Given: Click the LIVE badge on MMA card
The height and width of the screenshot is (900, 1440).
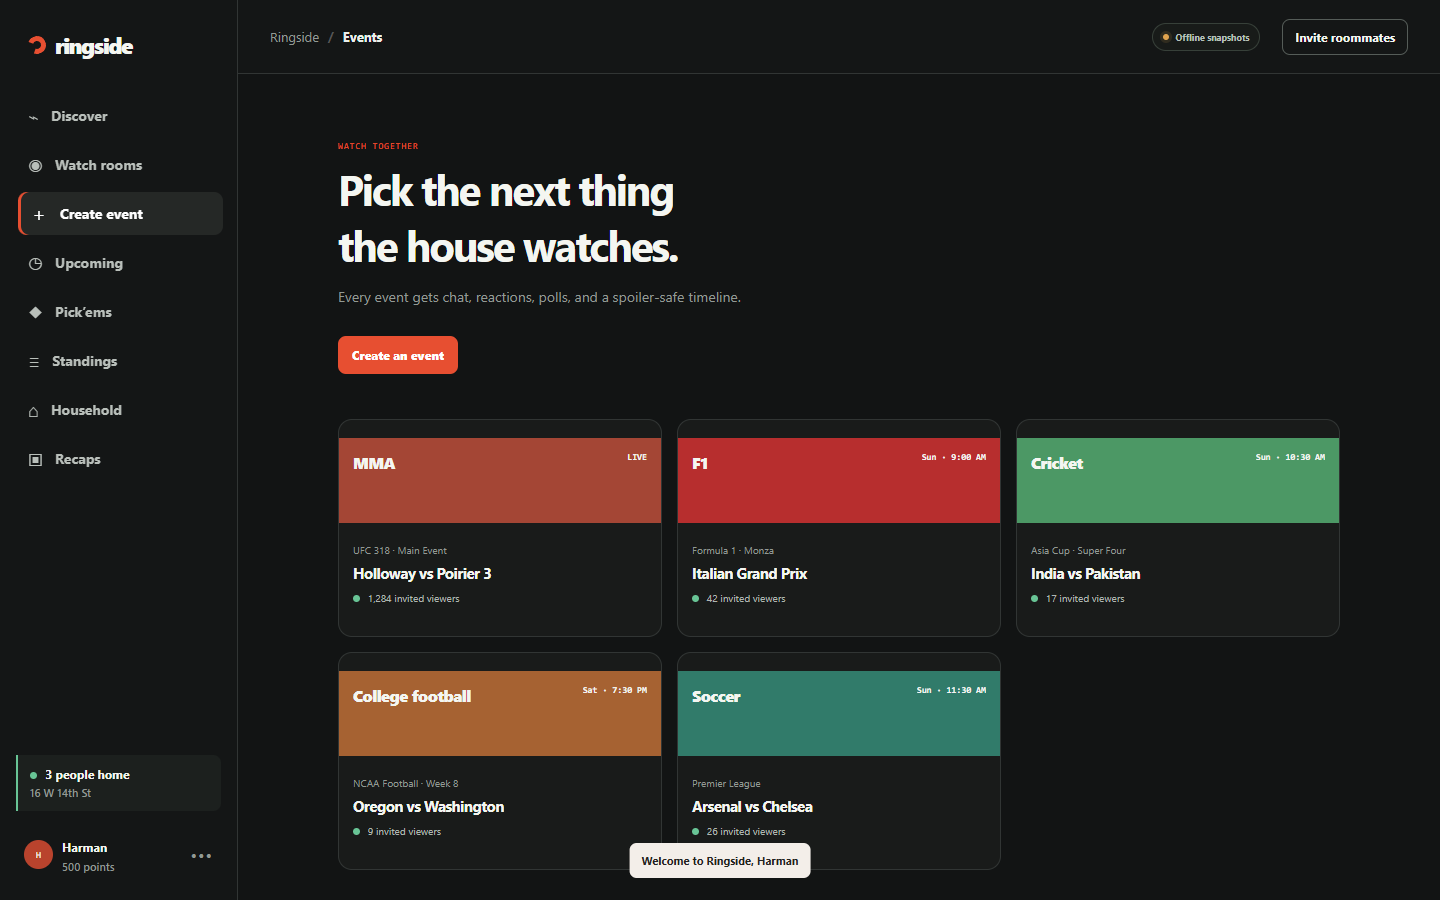Looking at the screenshot, I should tap(637, 457).
